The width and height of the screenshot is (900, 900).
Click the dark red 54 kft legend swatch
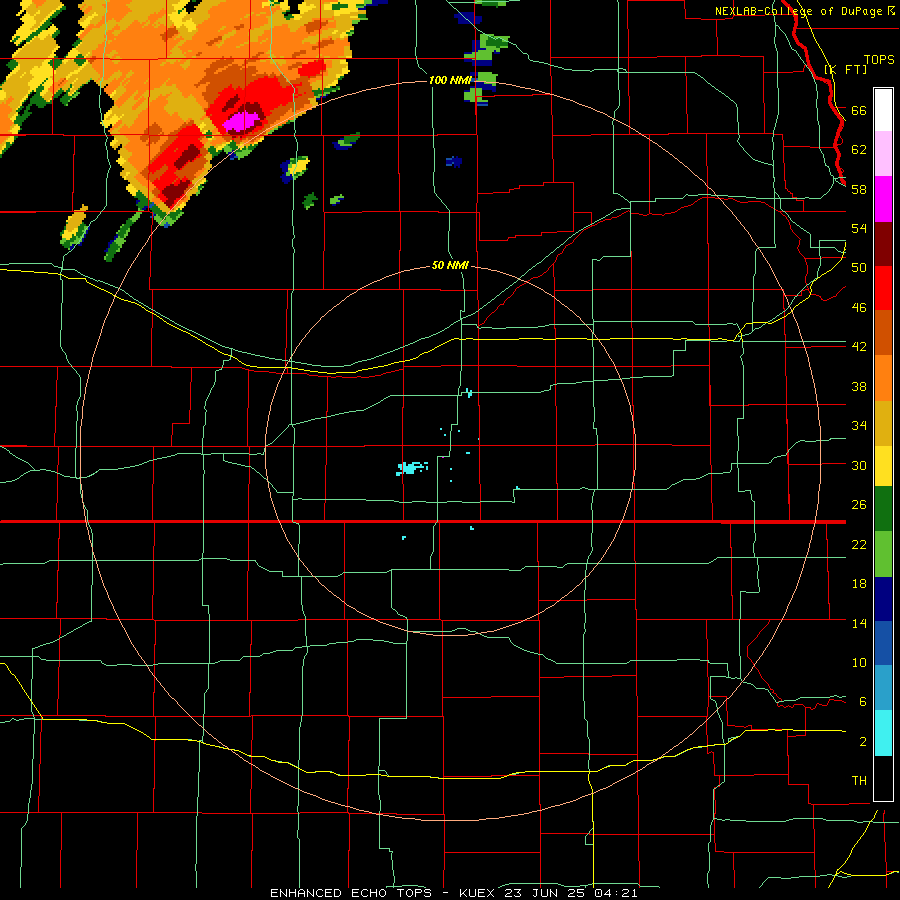[883, 243]
